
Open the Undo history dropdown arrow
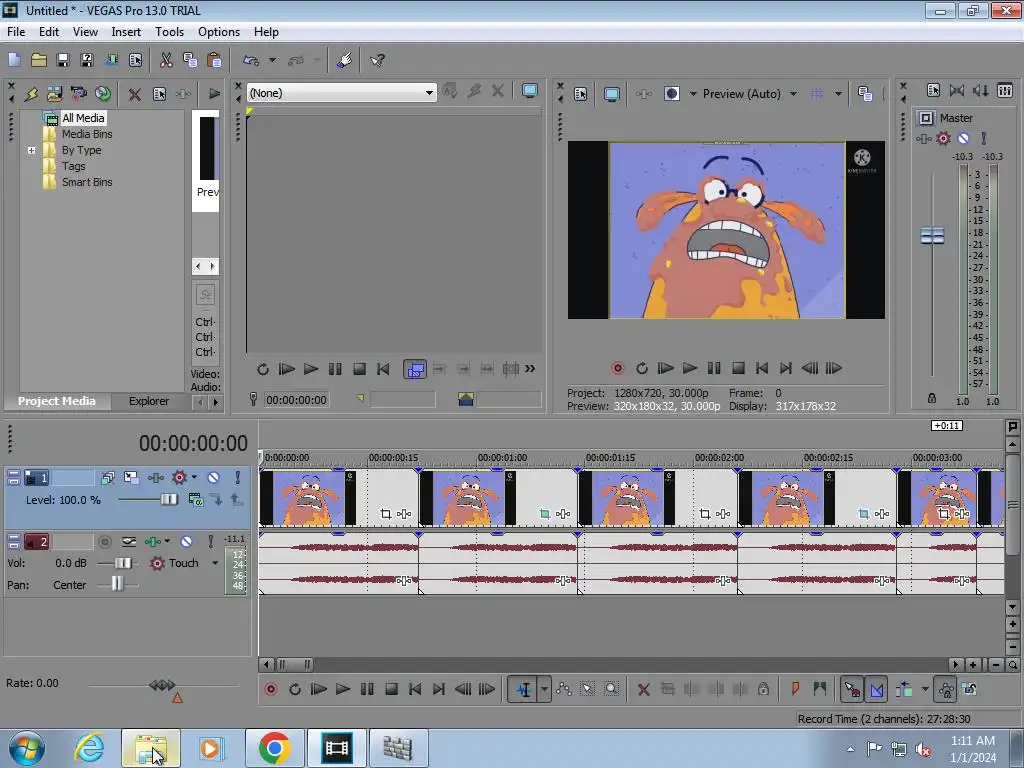(x=272, y=60)
